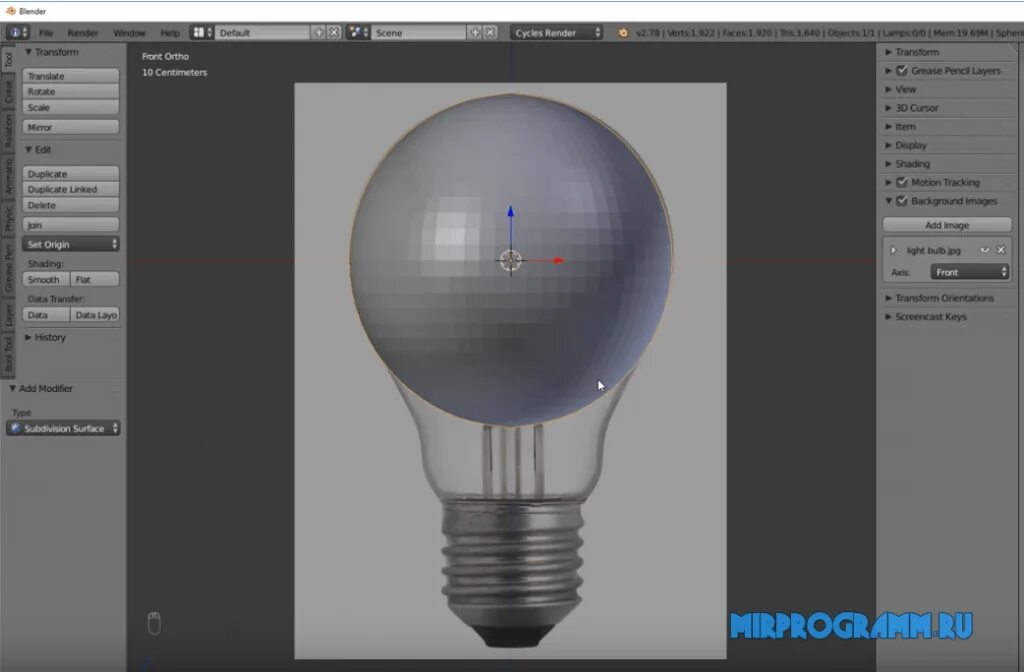Switch to the Relations shelf tab

[x=8, y=131]
